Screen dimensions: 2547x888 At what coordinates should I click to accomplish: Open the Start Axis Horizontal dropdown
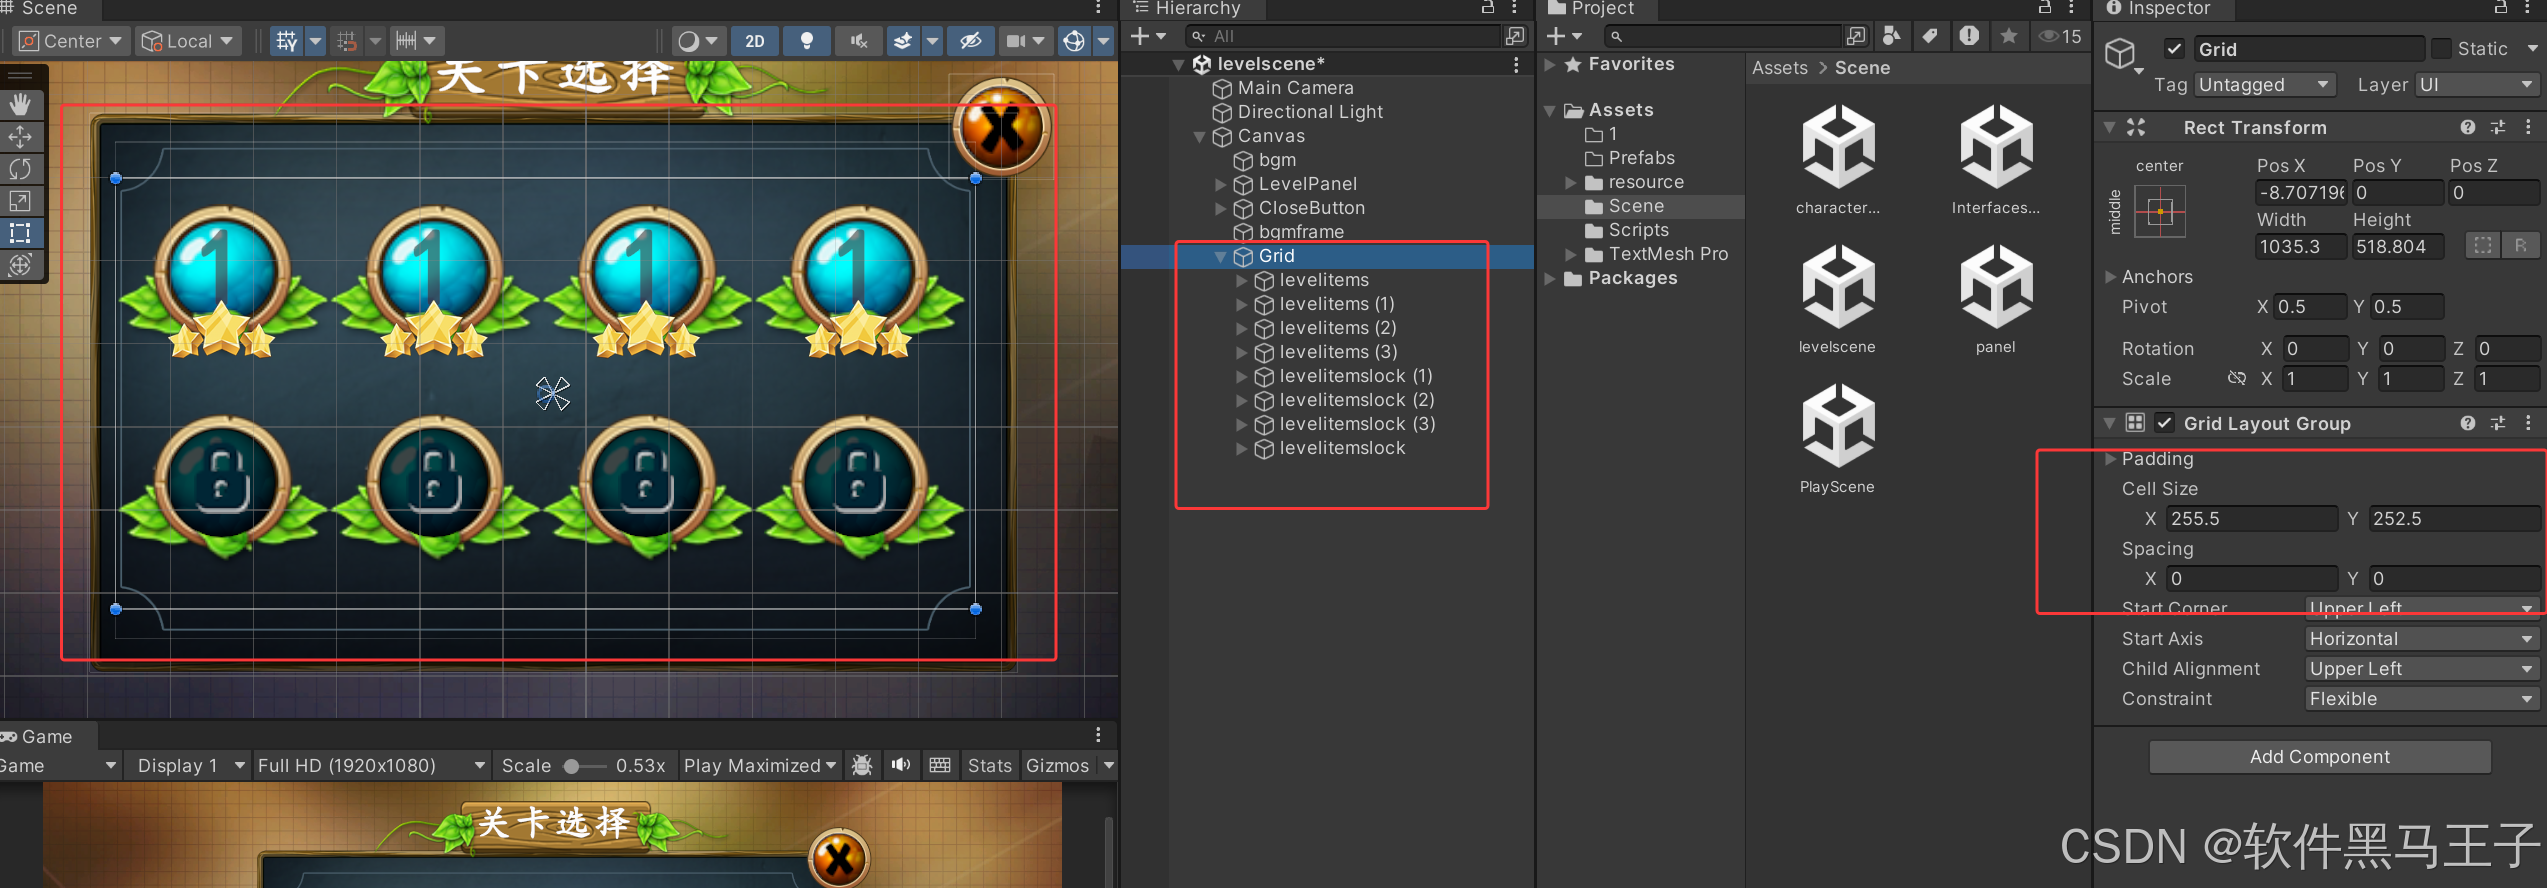2421,639
